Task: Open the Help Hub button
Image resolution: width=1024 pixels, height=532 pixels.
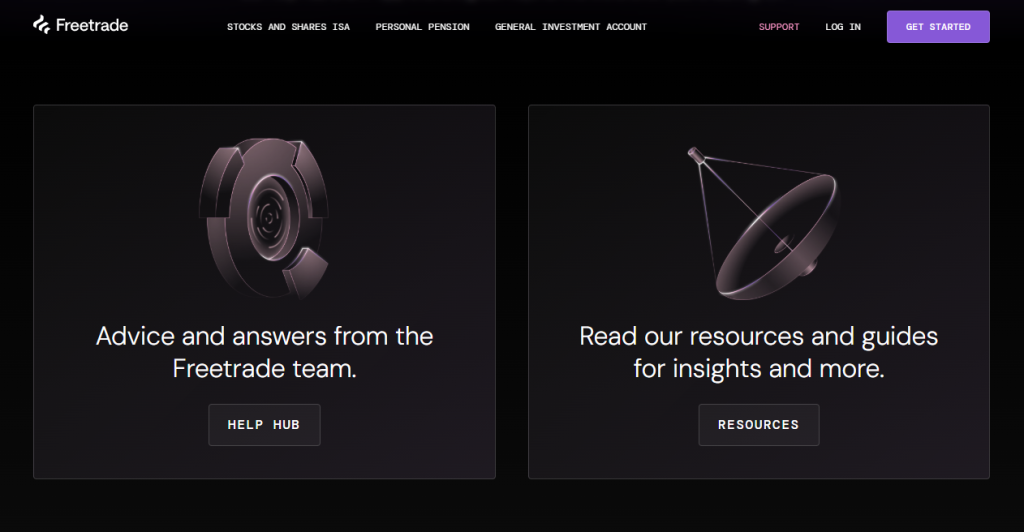Action: point(264,425)
